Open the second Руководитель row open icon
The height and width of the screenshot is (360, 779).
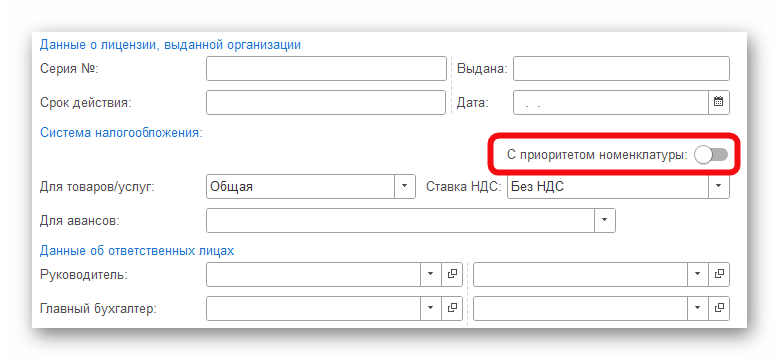(719, 274)
